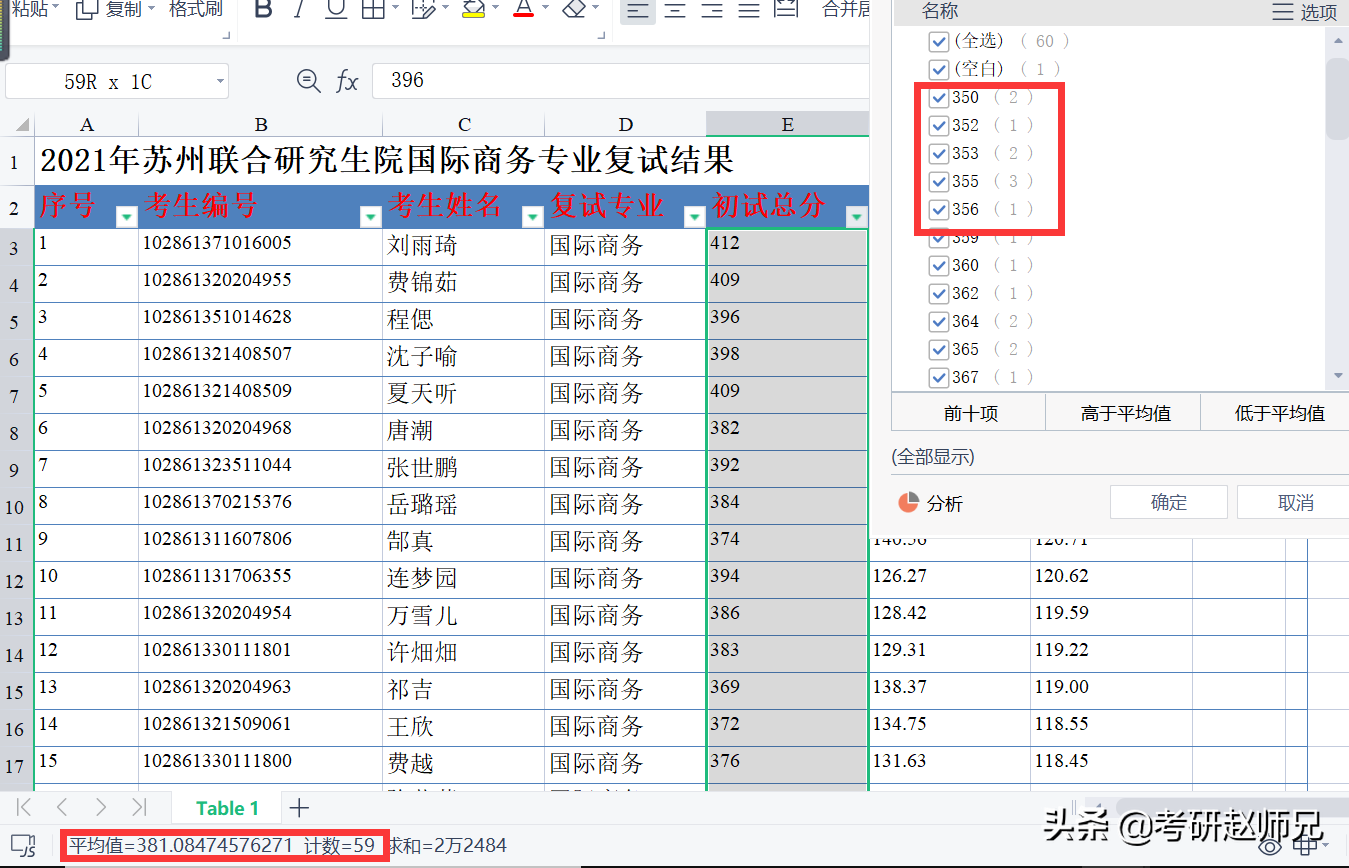This screenshot has height=868, width=1349.
Task: Click the eye icon in the status bar
Action: click(x=1270, y=845)
